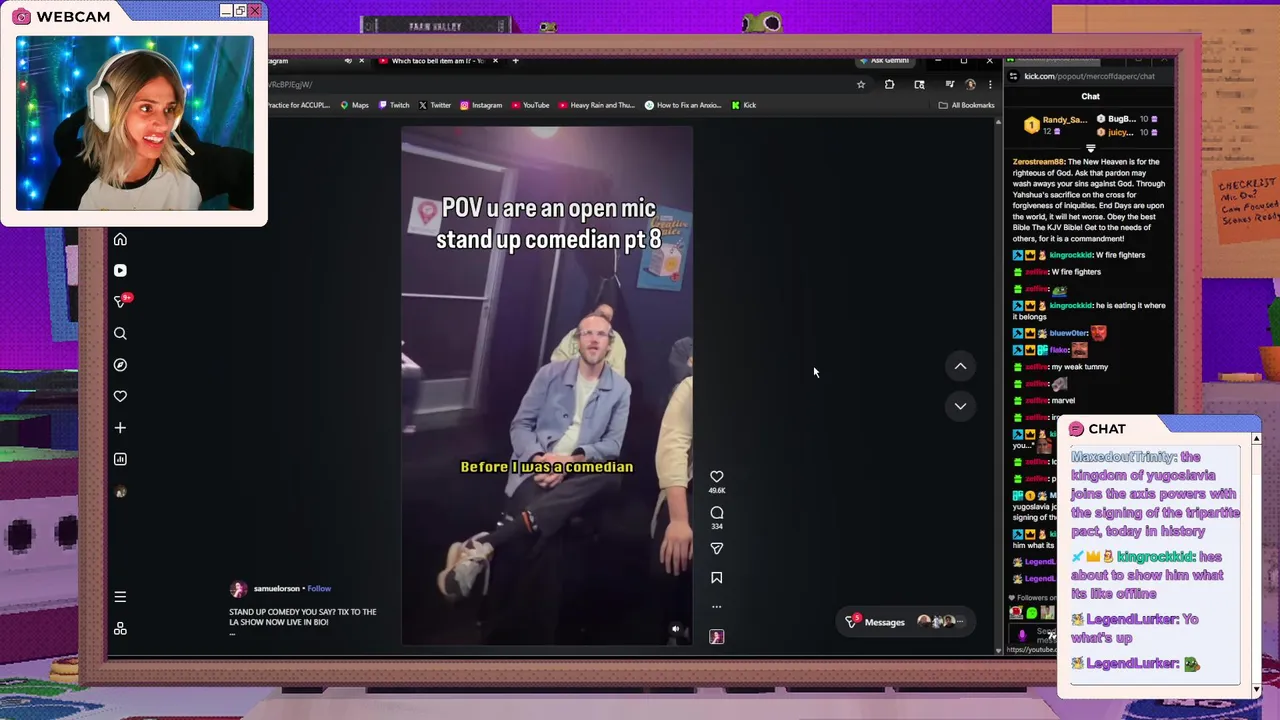Click Ask Gemini button in browser title bar
Viewport: 1280px width, 720px height.
tap(885, 60)
